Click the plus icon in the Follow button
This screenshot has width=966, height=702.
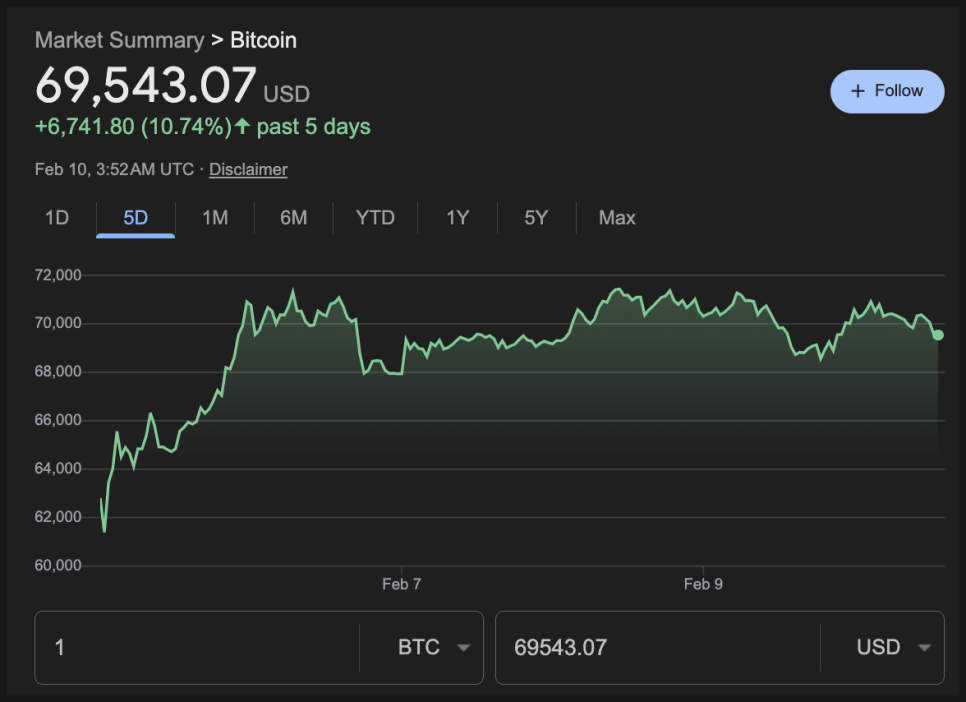tap(857, 91)
